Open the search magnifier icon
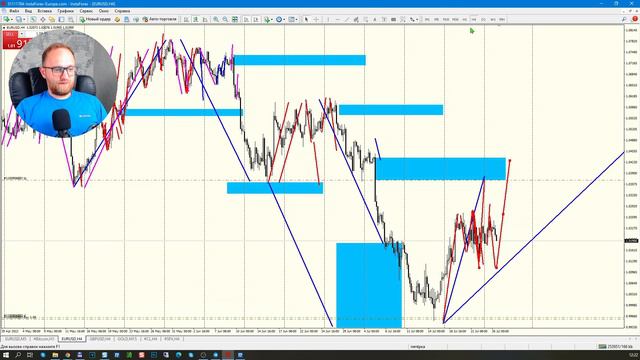This screenshot has width=640, height=360. point(624,19)
